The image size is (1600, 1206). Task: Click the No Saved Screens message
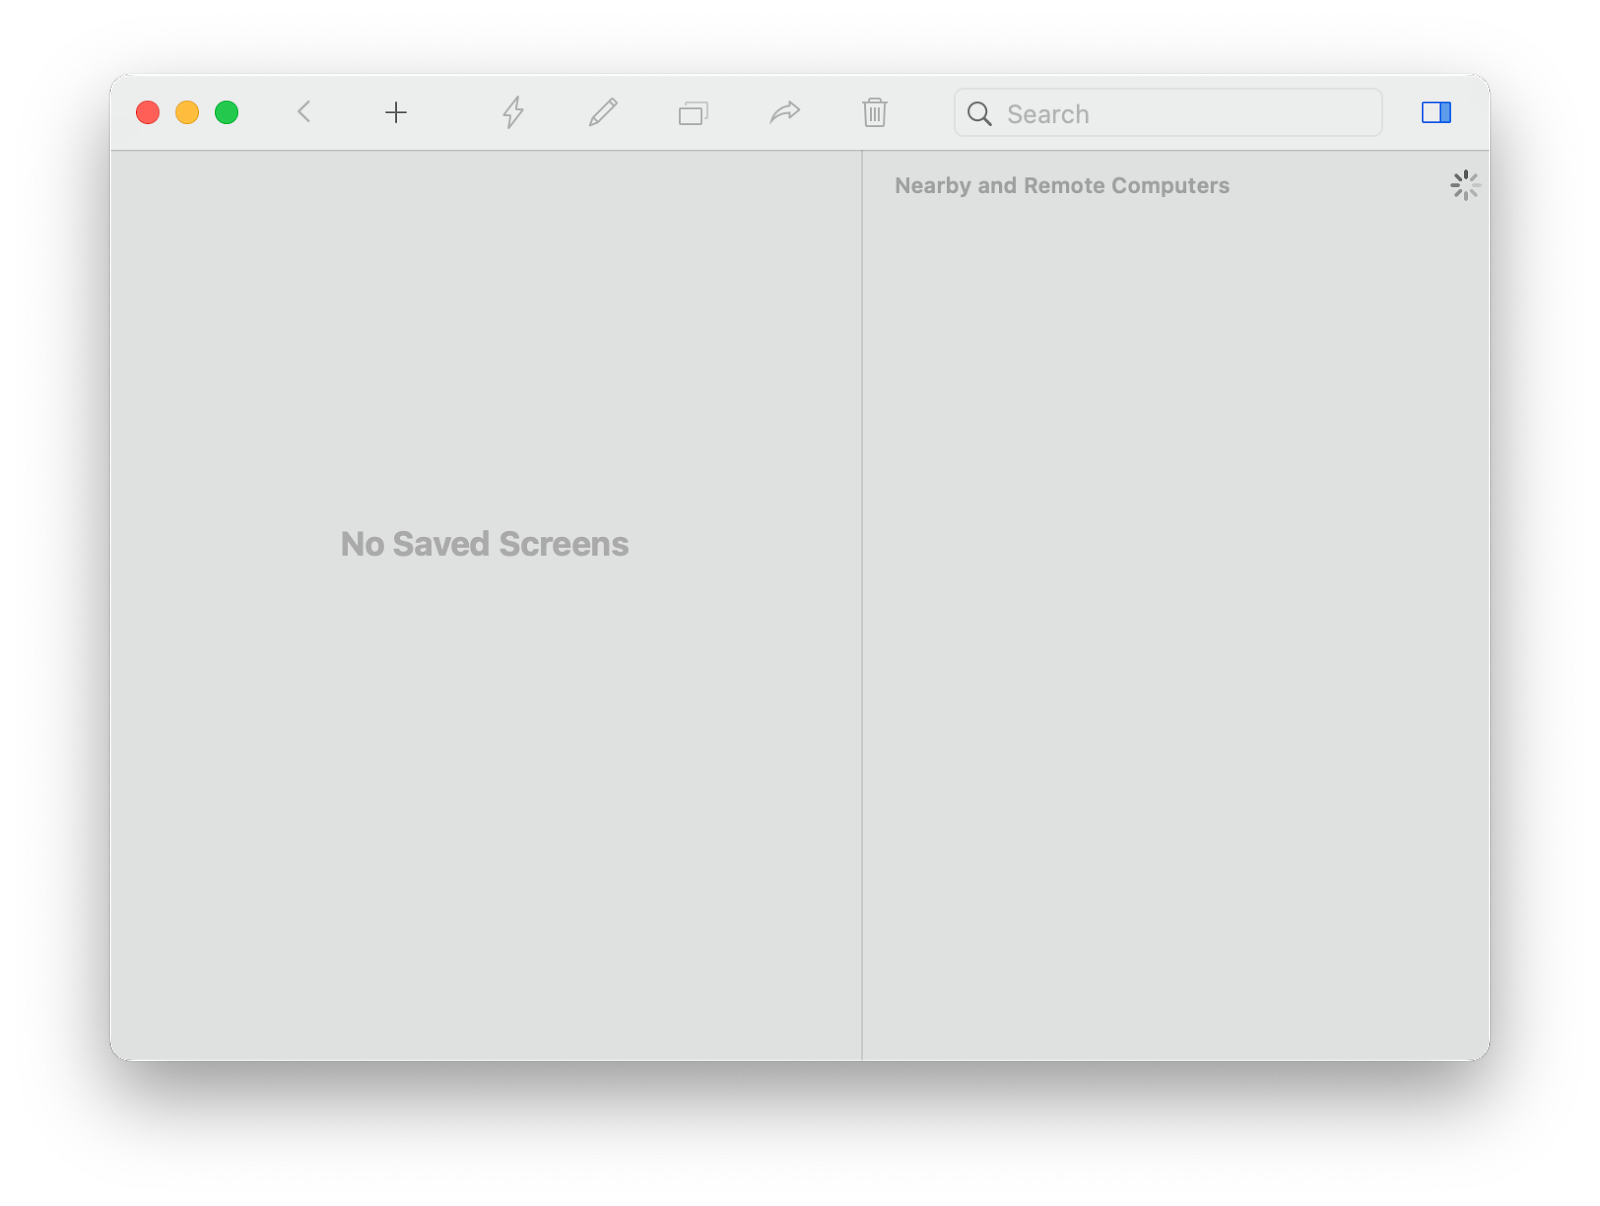485,543
